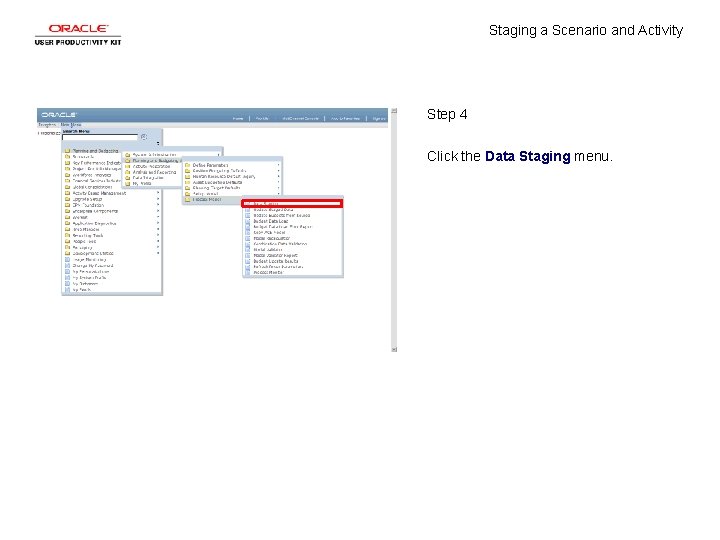
Task: Click the Oracle logo in application header
Action: point(59,114)
